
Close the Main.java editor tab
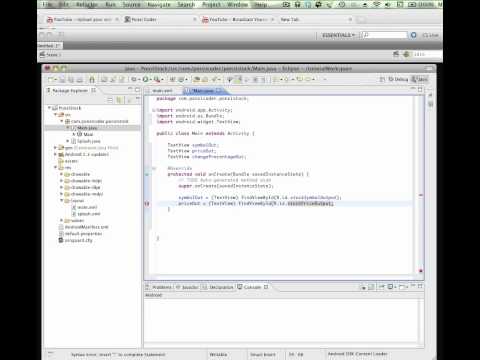tap(219, 90)
